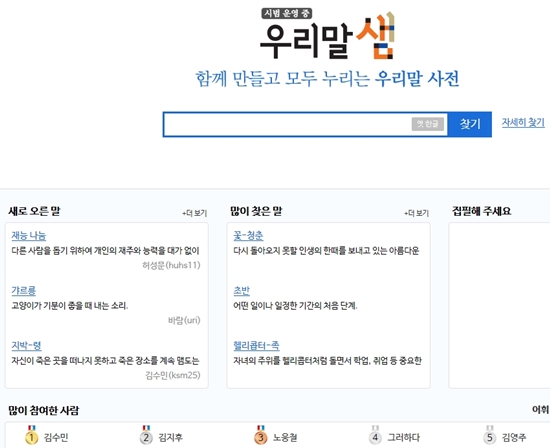Click the rank 5 badge by 김영주

pyautogui.click(x=490, y=435)
